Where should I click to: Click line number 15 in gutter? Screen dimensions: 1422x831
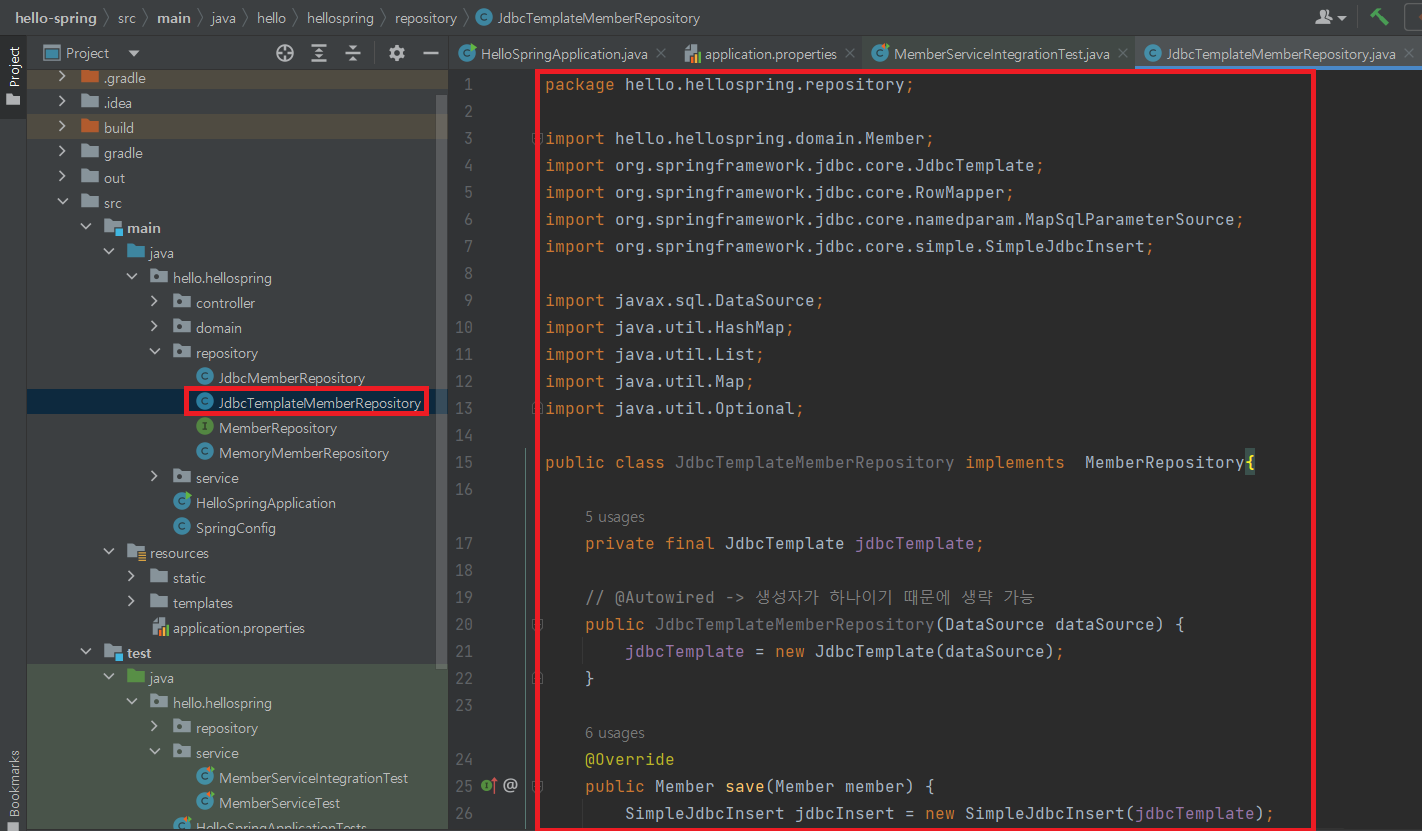coord(463,462)
